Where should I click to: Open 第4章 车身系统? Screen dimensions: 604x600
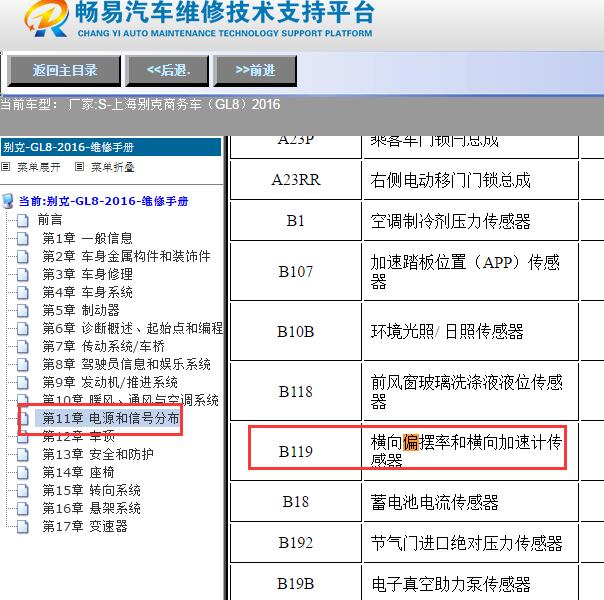(87, 292)
